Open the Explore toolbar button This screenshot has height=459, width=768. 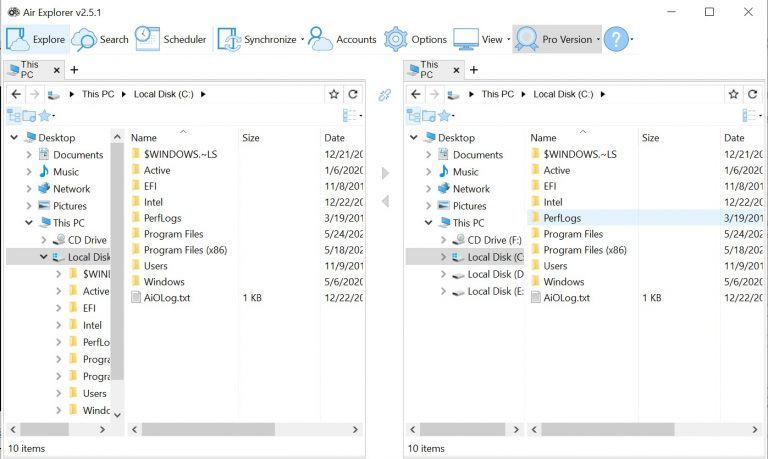(36, 39)
